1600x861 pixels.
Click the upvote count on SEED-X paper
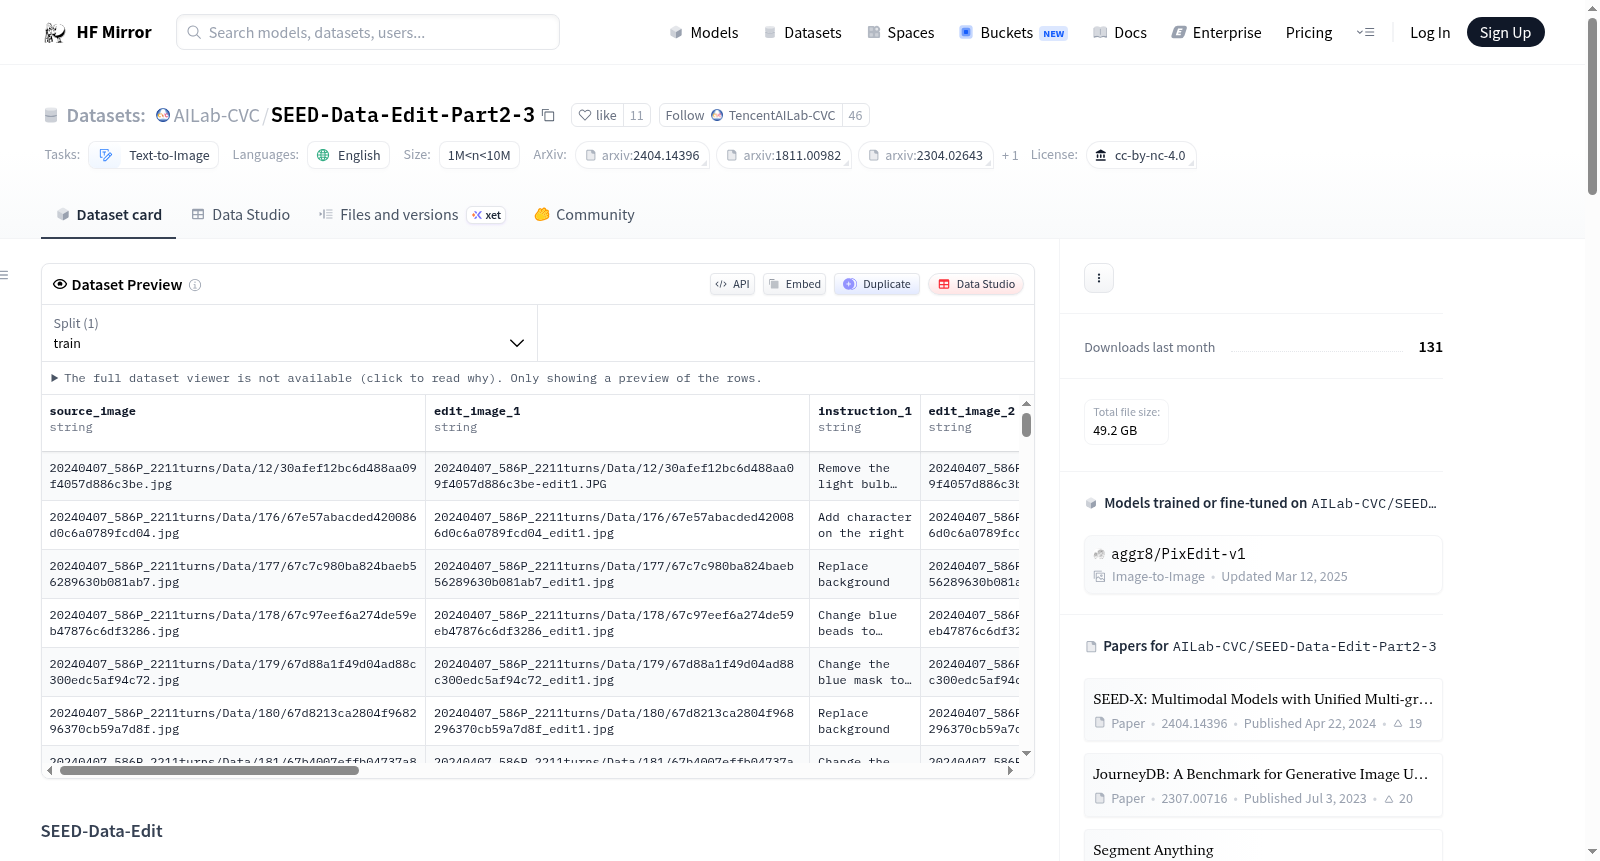[1408, 724]
